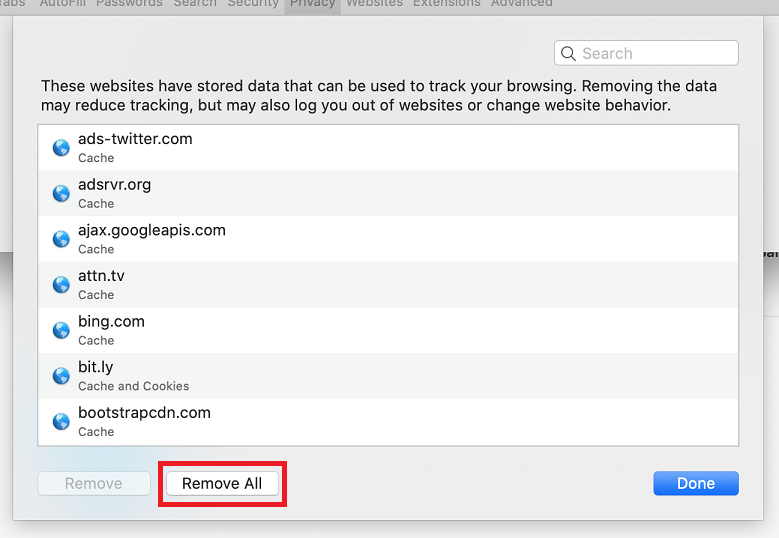
Task: Select the bing.com entry in the list
Action: click(x=388, y=330)
